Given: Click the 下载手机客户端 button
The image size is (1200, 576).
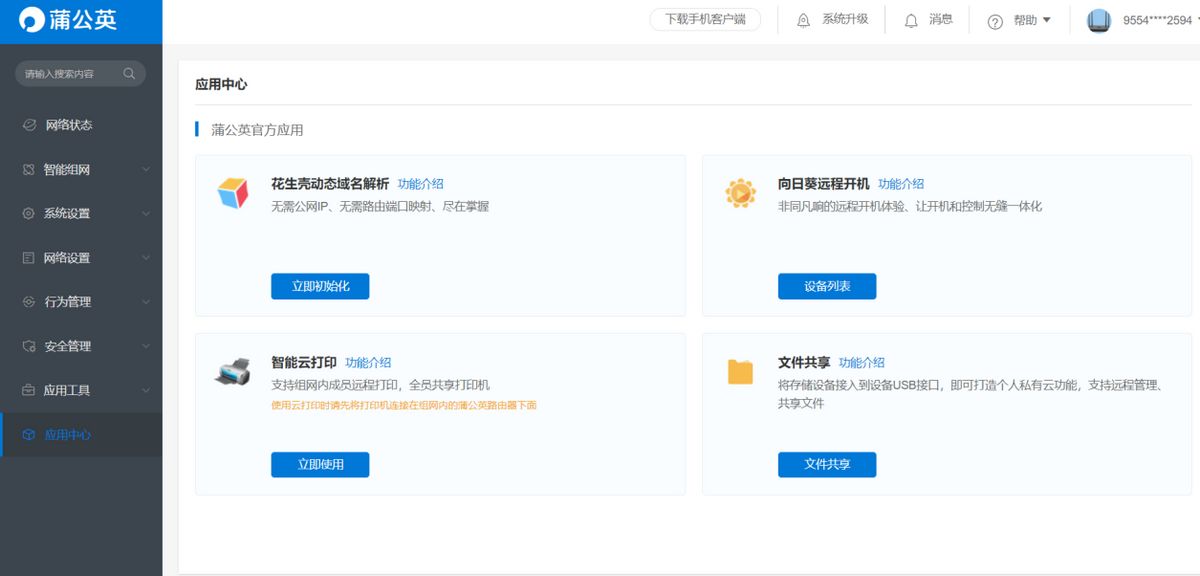Looking at the screenshot, I should pyautogui.click(x=705, y=19).
